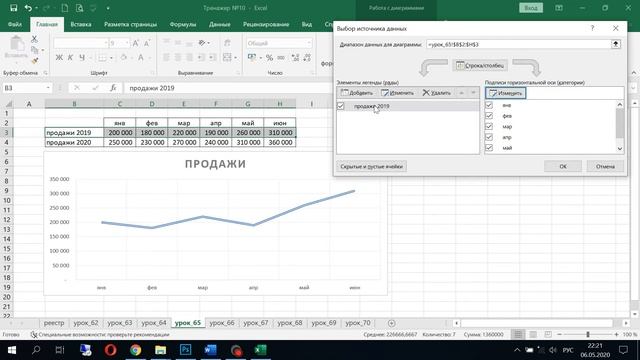
Task: Click category list scroll down arrow
Action: pyautogui.click(x=620, y=149)
